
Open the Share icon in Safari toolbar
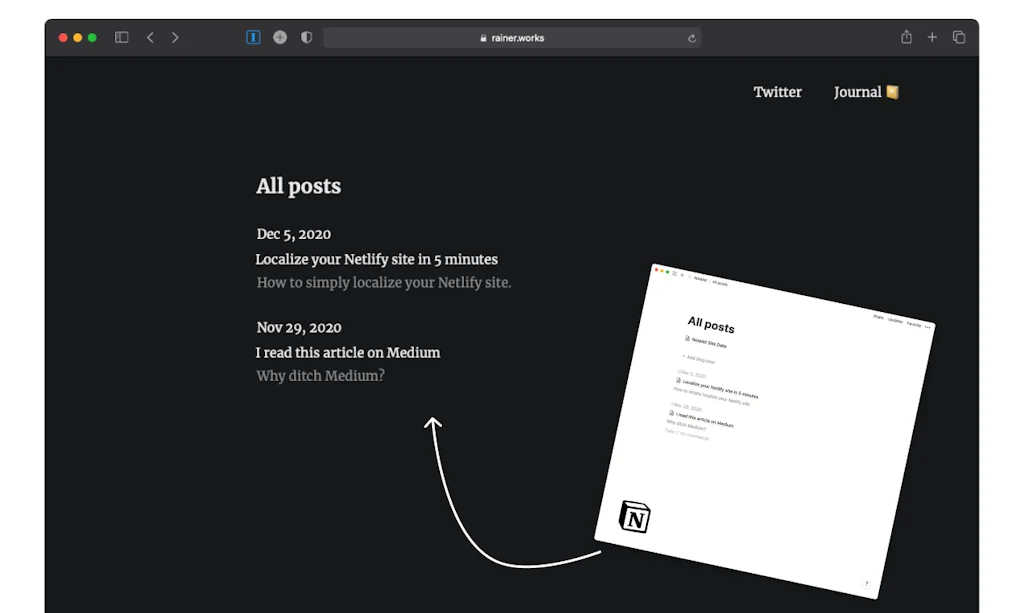[906, 38]
